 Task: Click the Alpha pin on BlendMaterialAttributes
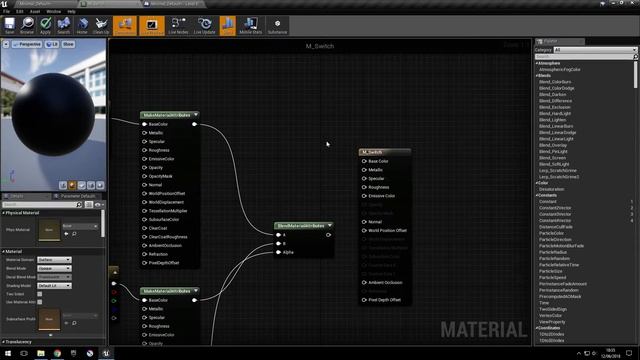(278, 252)
